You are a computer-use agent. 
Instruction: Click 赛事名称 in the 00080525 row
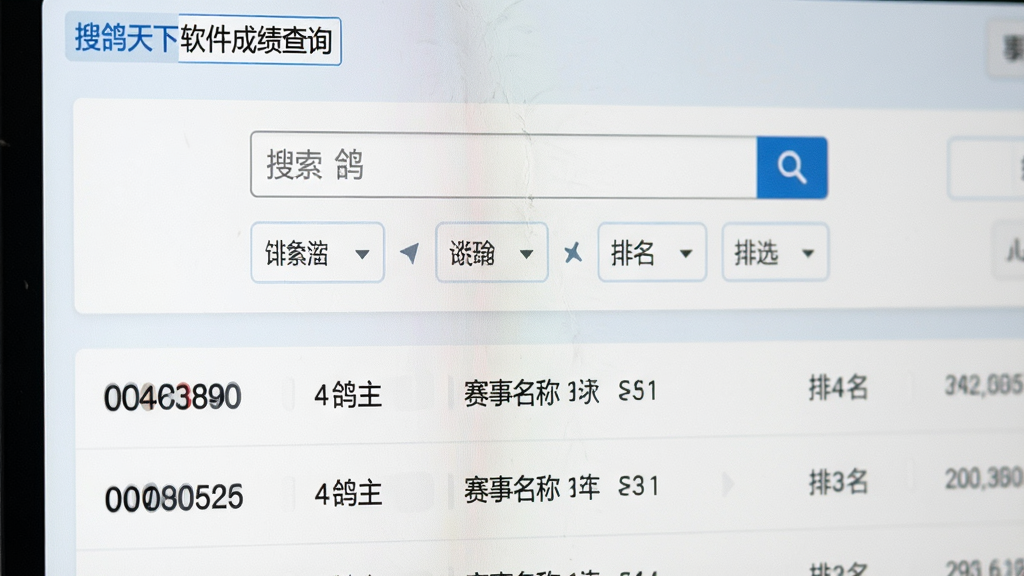coord(512,488)
